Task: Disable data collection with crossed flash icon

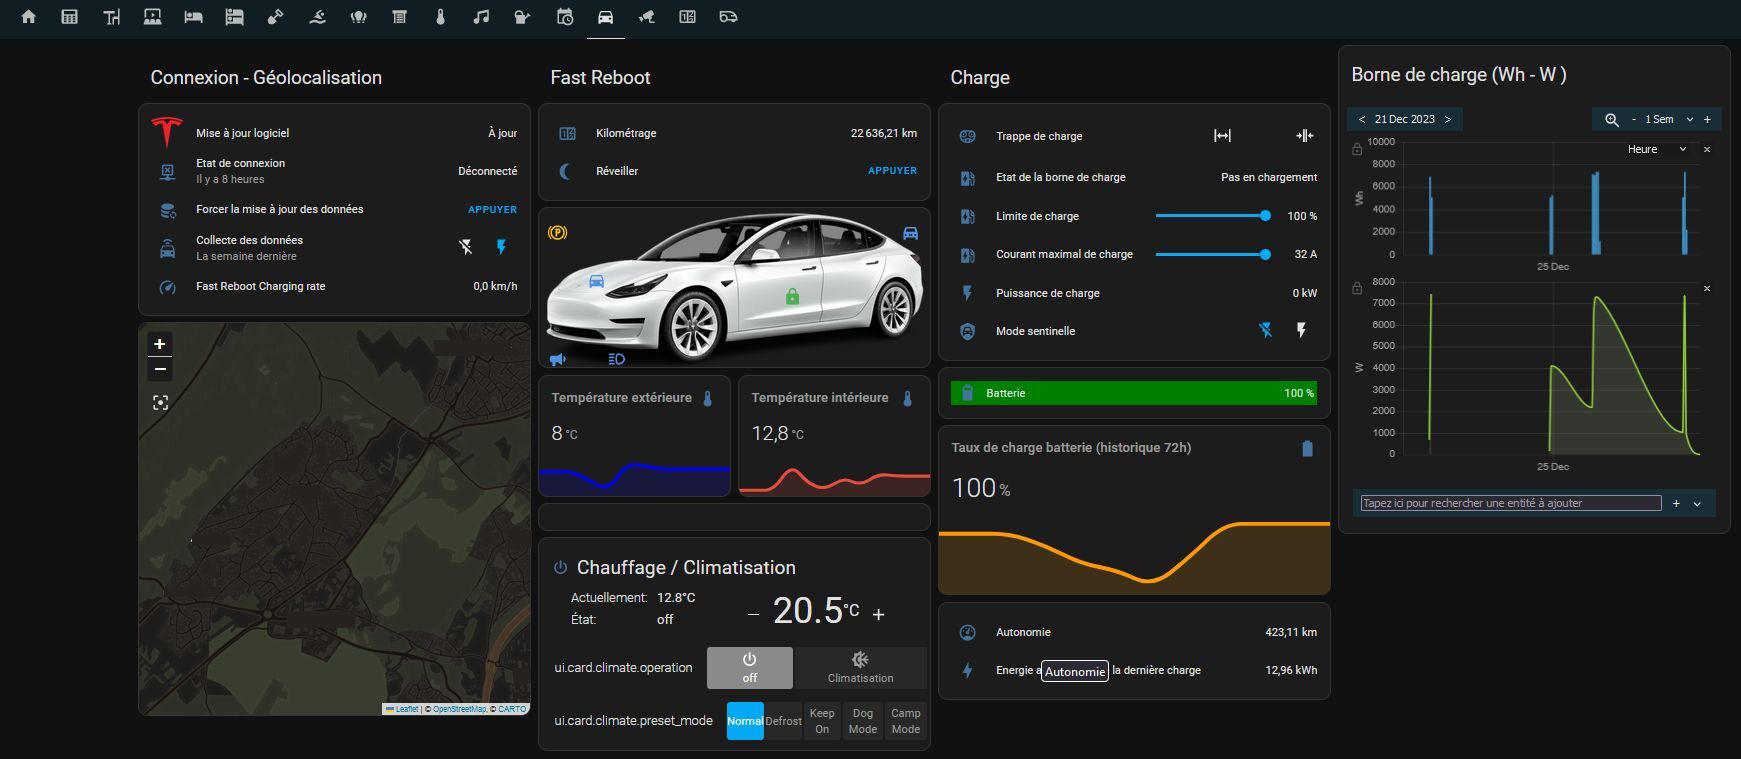Action: (x=466, y=247)
